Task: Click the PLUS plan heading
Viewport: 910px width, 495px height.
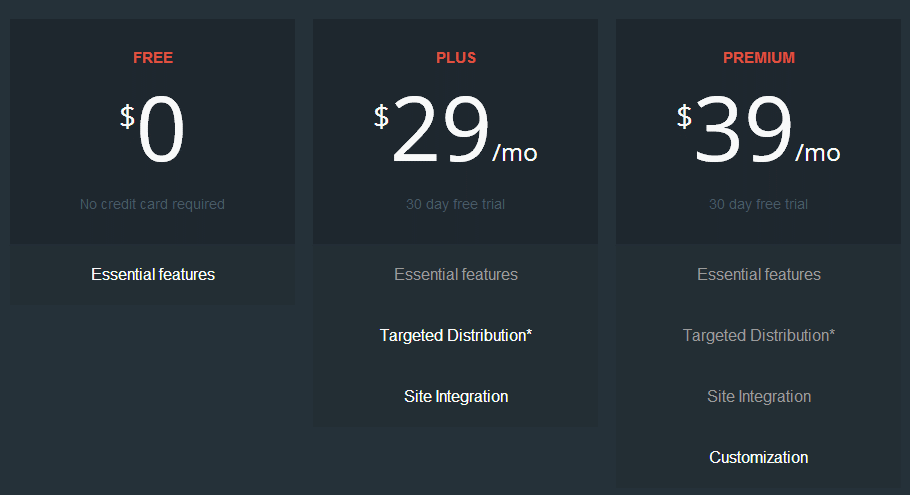Action: [x=456, y=58]
